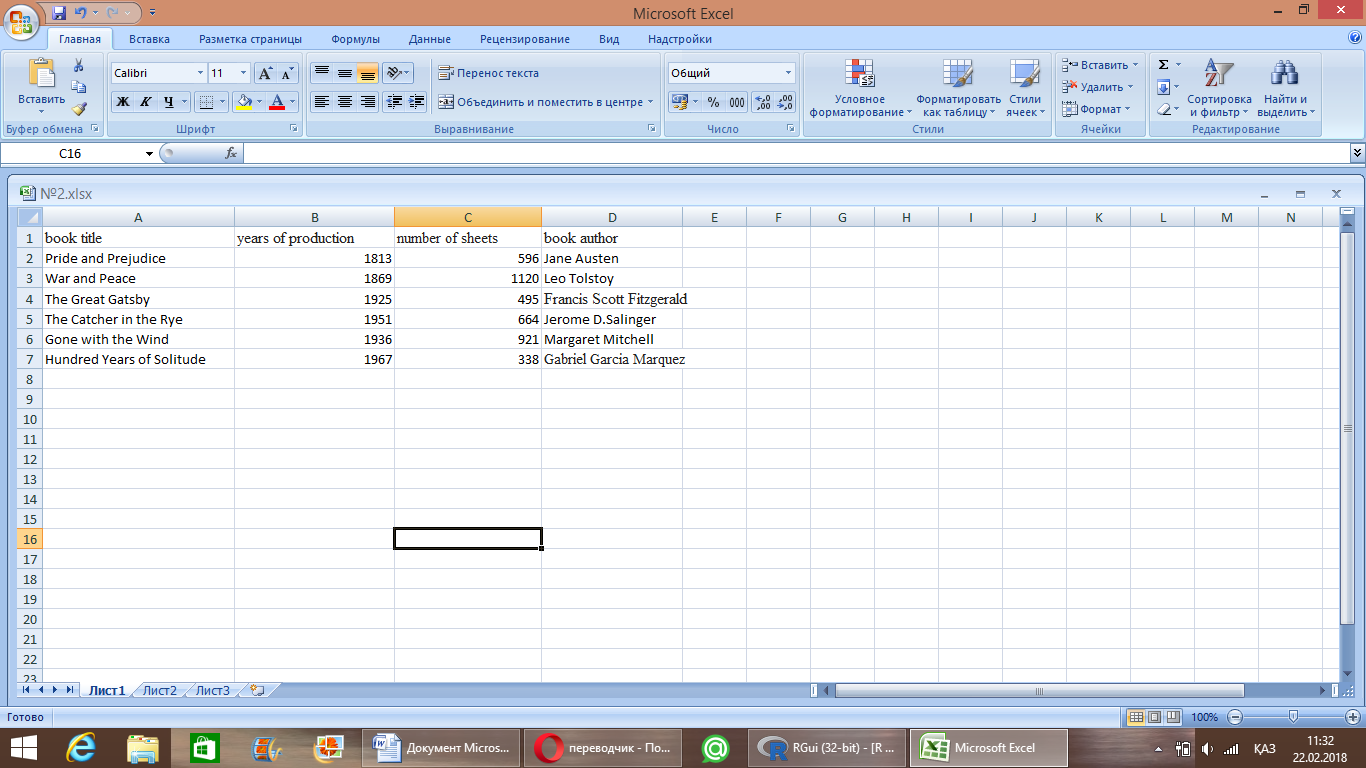This screenshot has width=1366, height=768.
Task: Open Найти и выделить dropdown
Action: [1285, 88]
